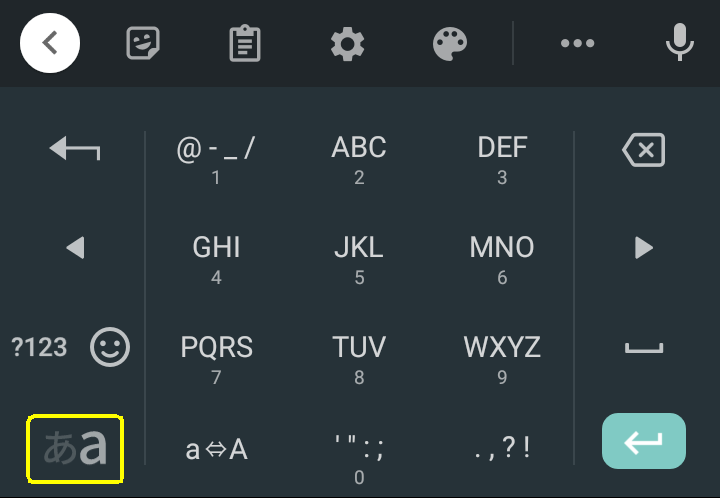Open the emoji smiley picker
The height and width of the screenshot is (498, 720).
[x=110, y=347]
